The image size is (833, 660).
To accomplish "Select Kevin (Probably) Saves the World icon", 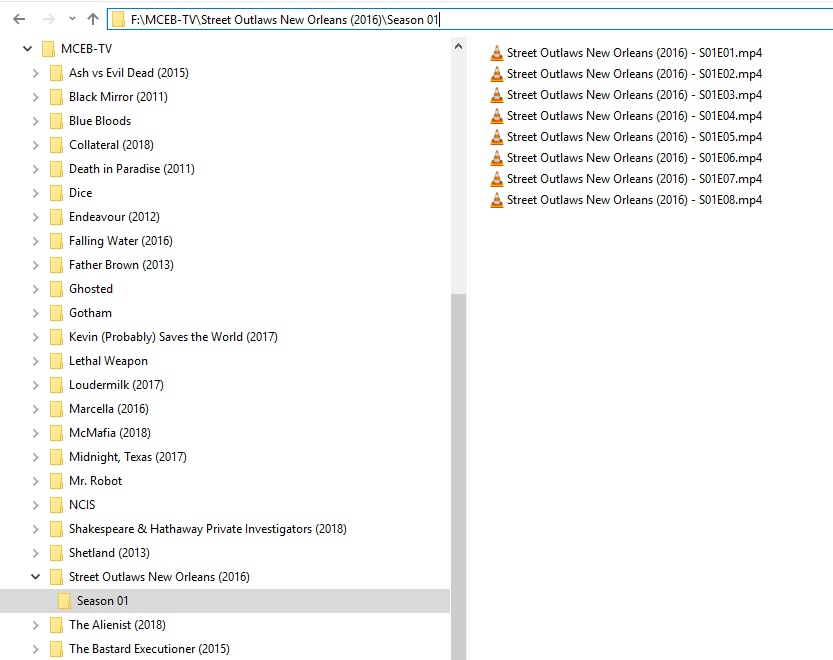I will (x=56, y=337).
